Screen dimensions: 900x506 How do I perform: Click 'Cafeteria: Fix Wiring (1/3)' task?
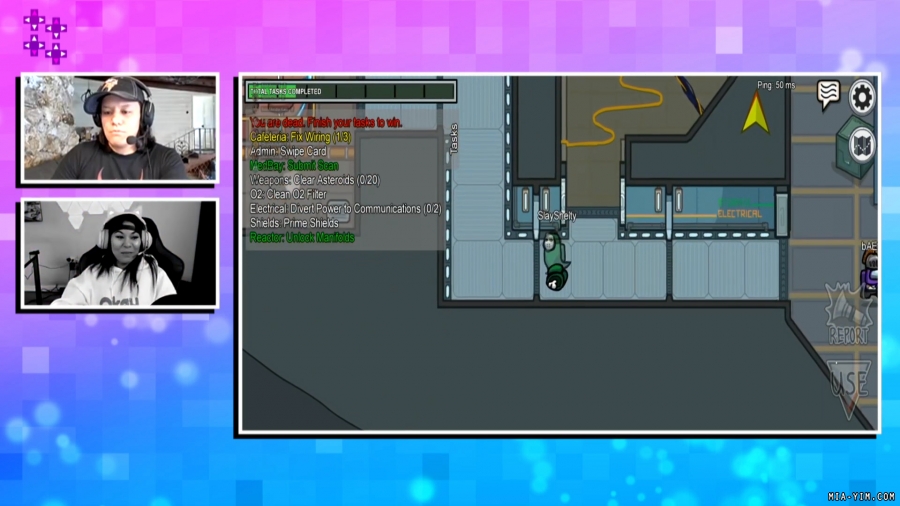click(300, 137)
